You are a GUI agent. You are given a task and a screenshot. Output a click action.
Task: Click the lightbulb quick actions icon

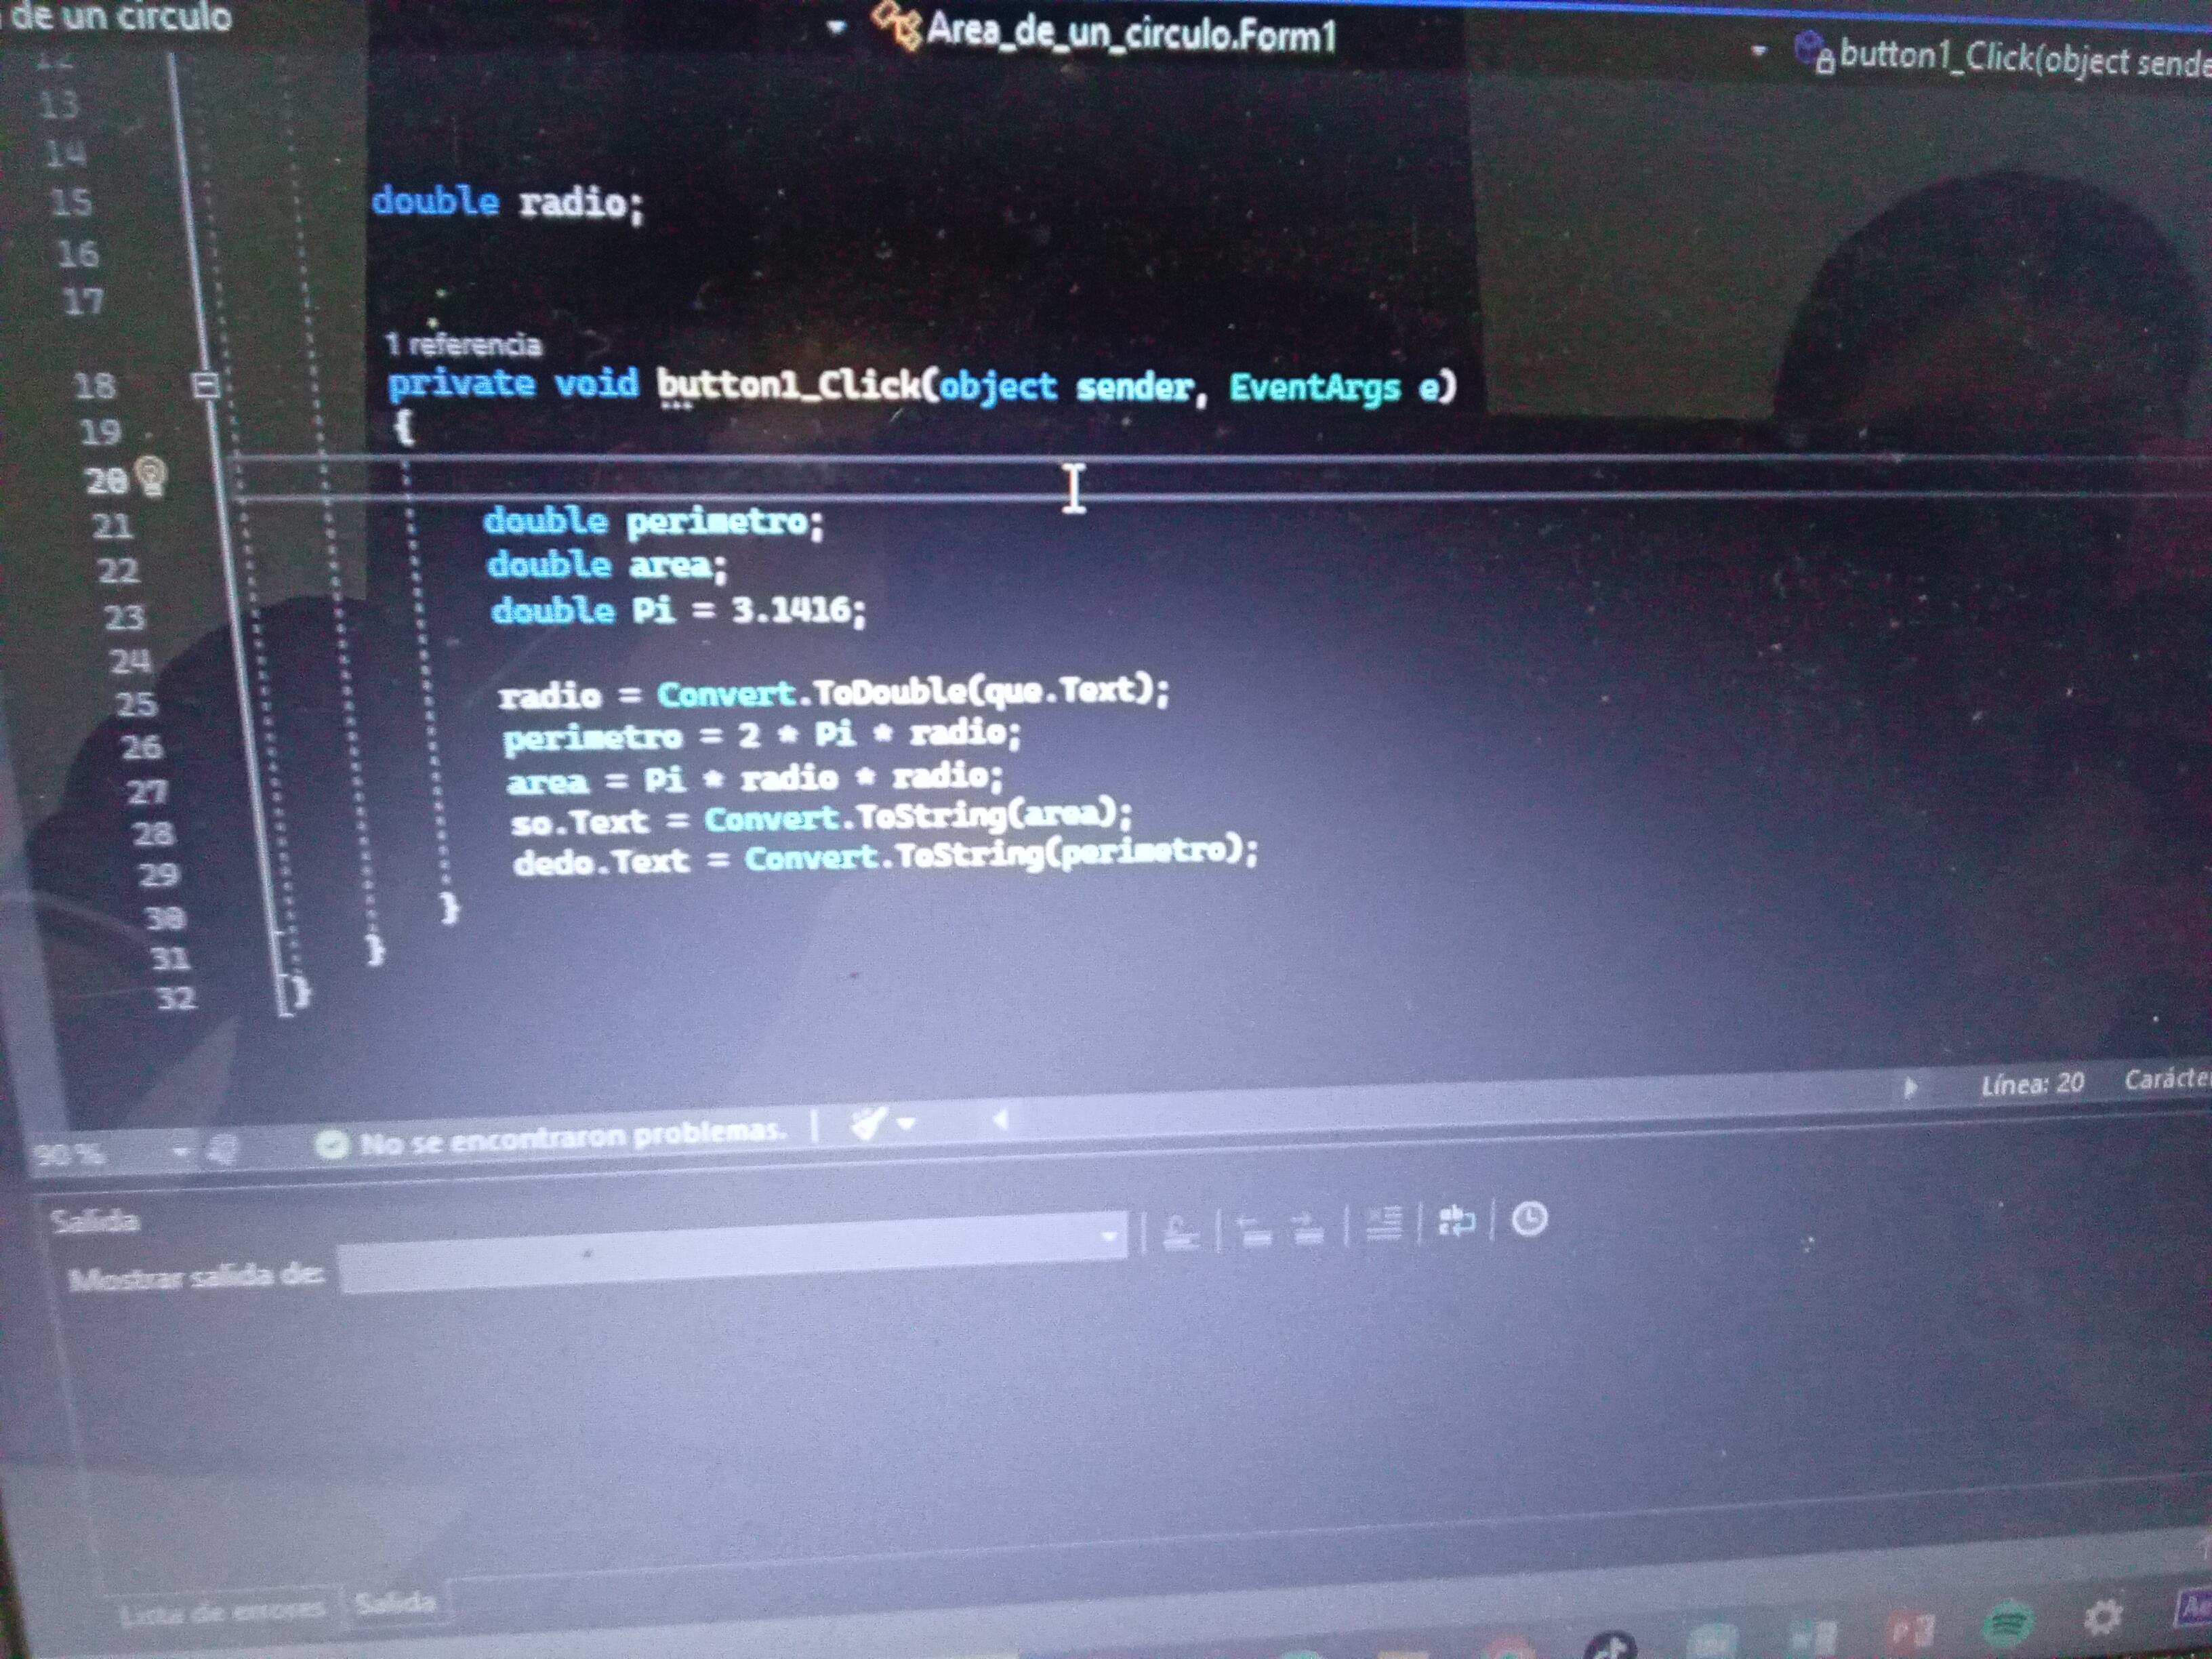[x=151, y=476]
